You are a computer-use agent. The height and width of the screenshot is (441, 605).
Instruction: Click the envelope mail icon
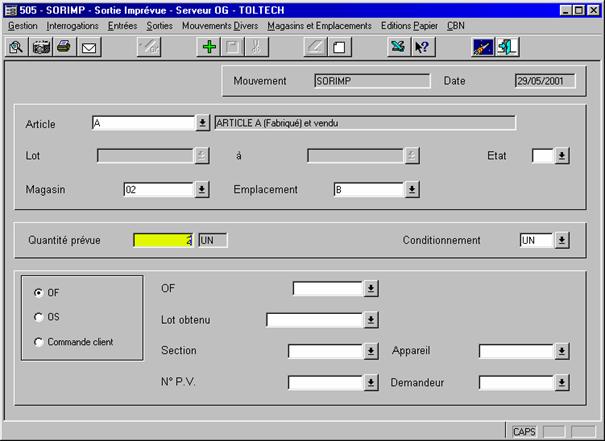point(88,47)
